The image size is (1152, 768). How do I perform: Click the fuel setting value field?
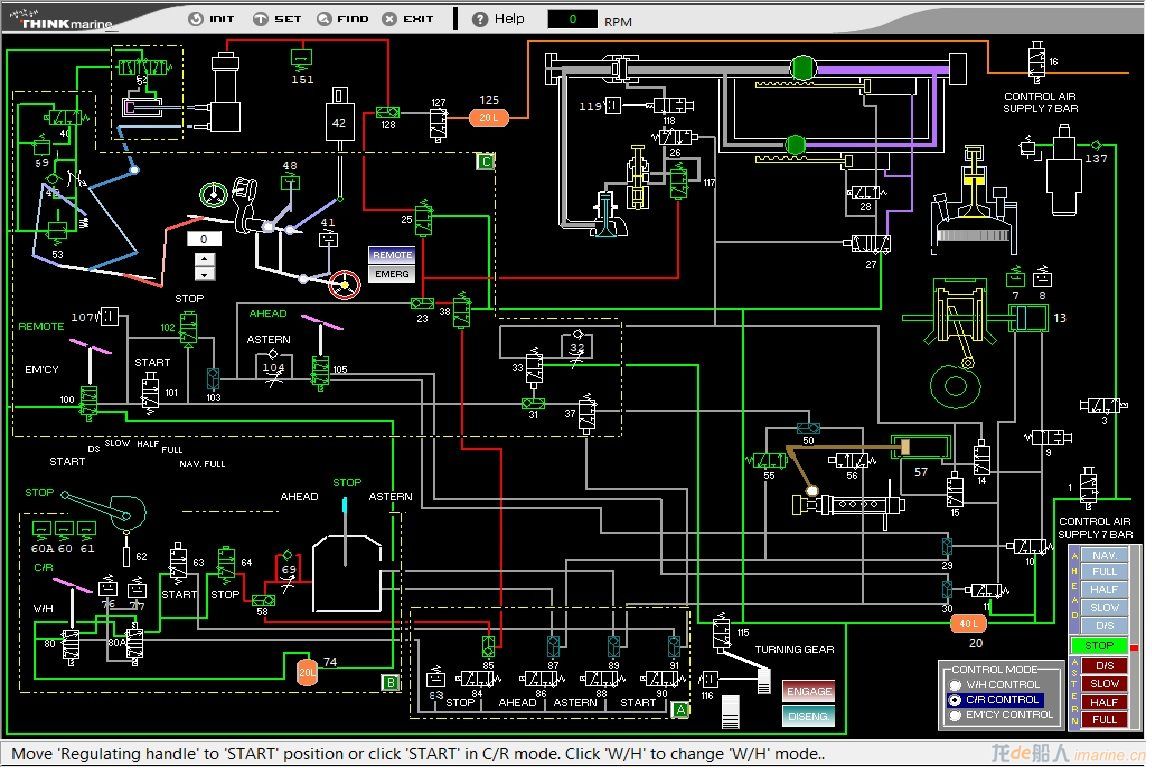click(x=204, y=239)
